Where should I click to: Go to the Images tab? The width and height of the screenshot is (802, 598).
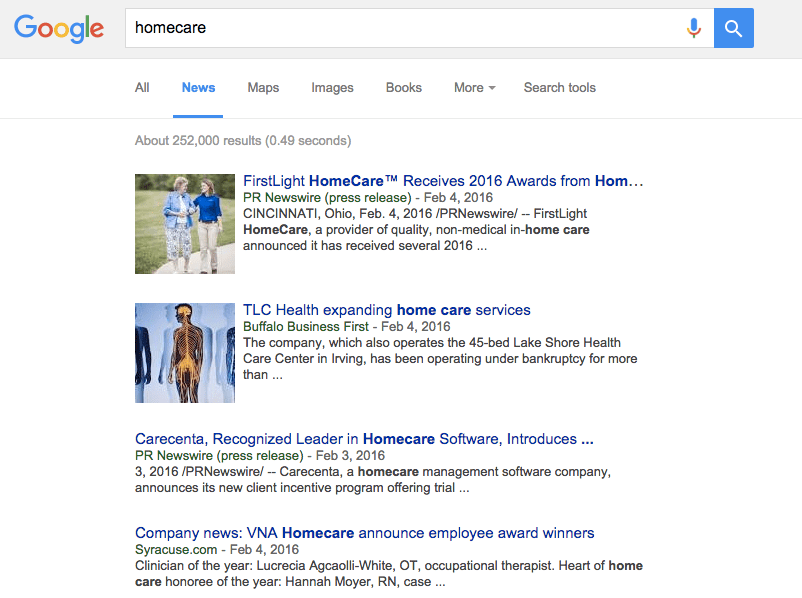click(332, 87)
